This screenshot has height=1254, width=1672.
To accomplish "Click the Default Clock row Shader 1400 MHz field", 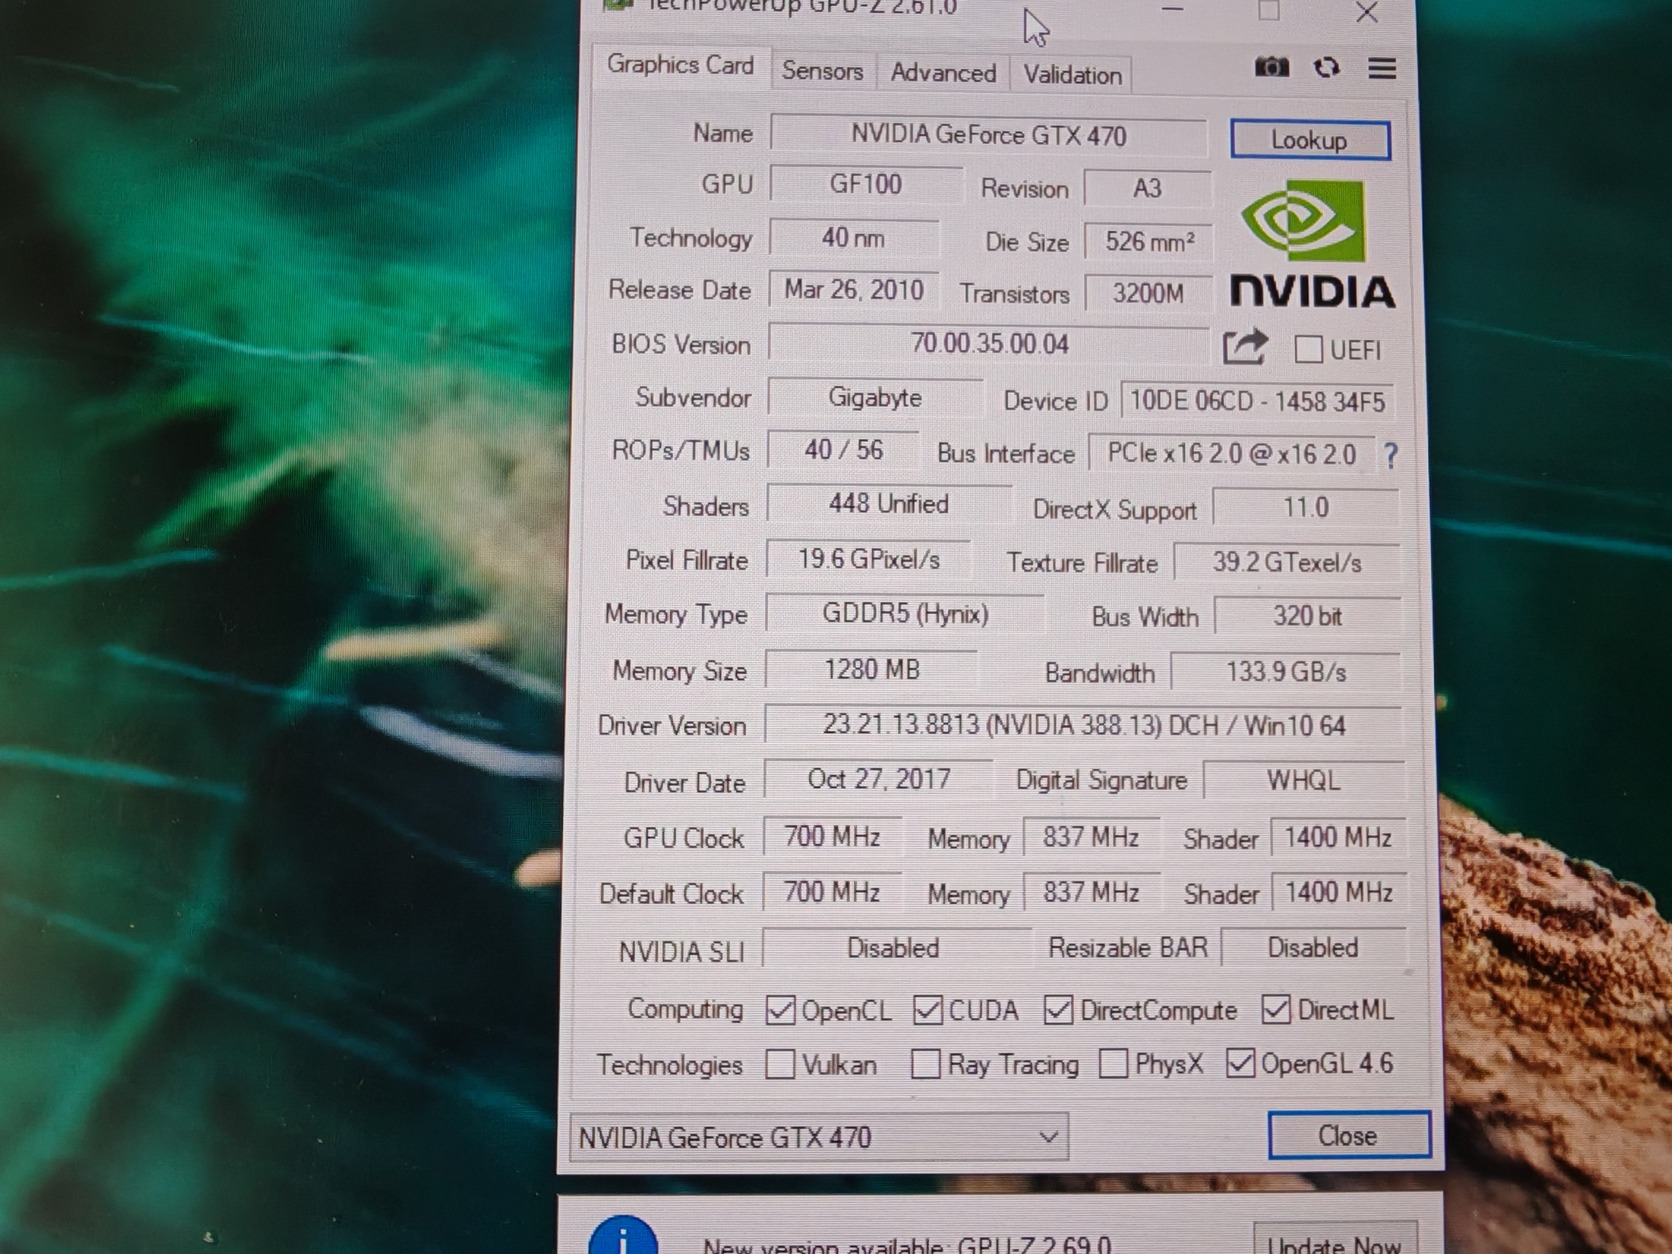I will pos(1338,892).
